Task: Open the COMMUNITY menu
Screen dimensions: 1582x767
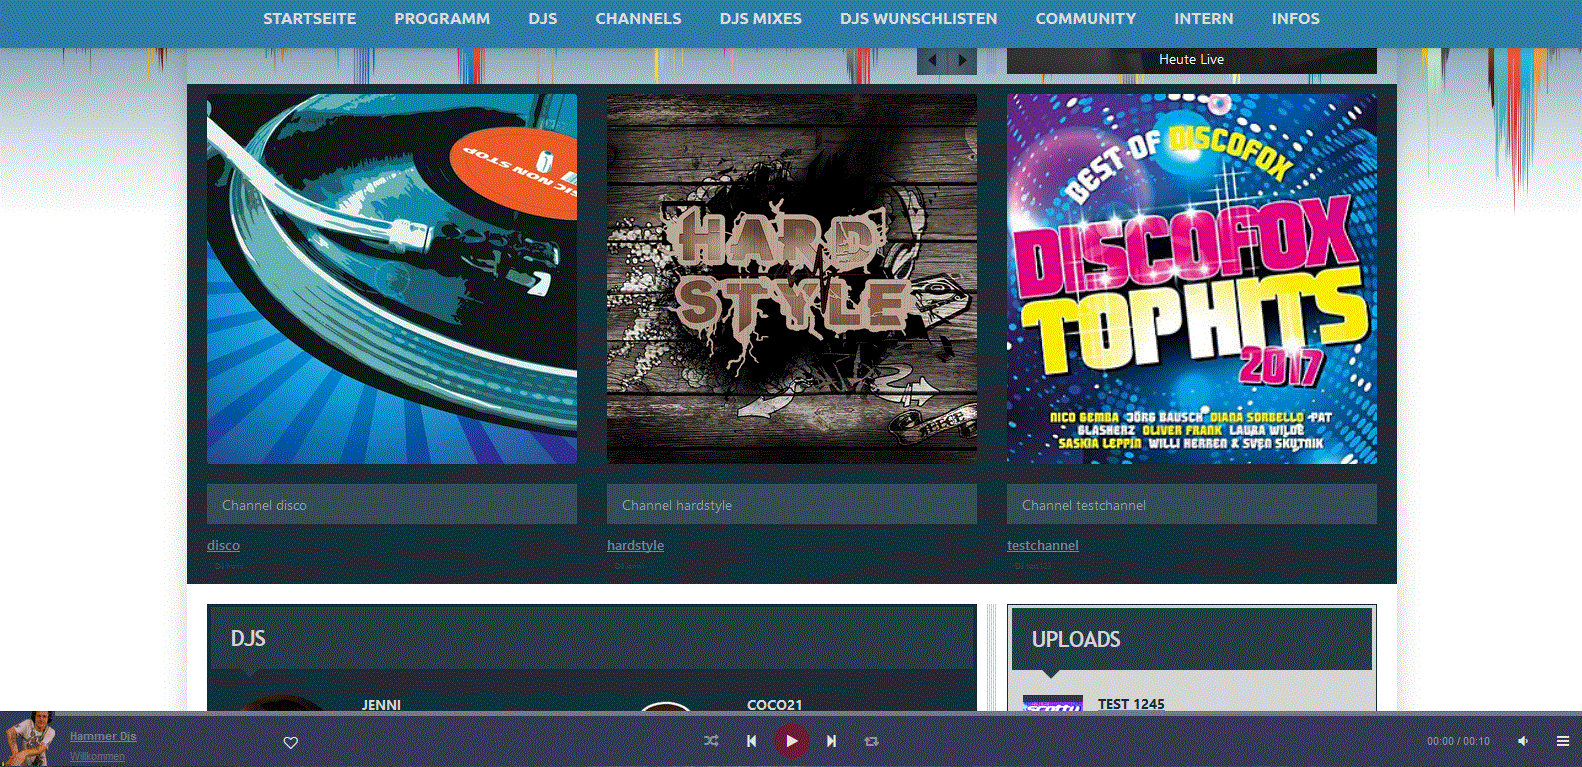Action: pyautogui.click(x=1085, y=18)
